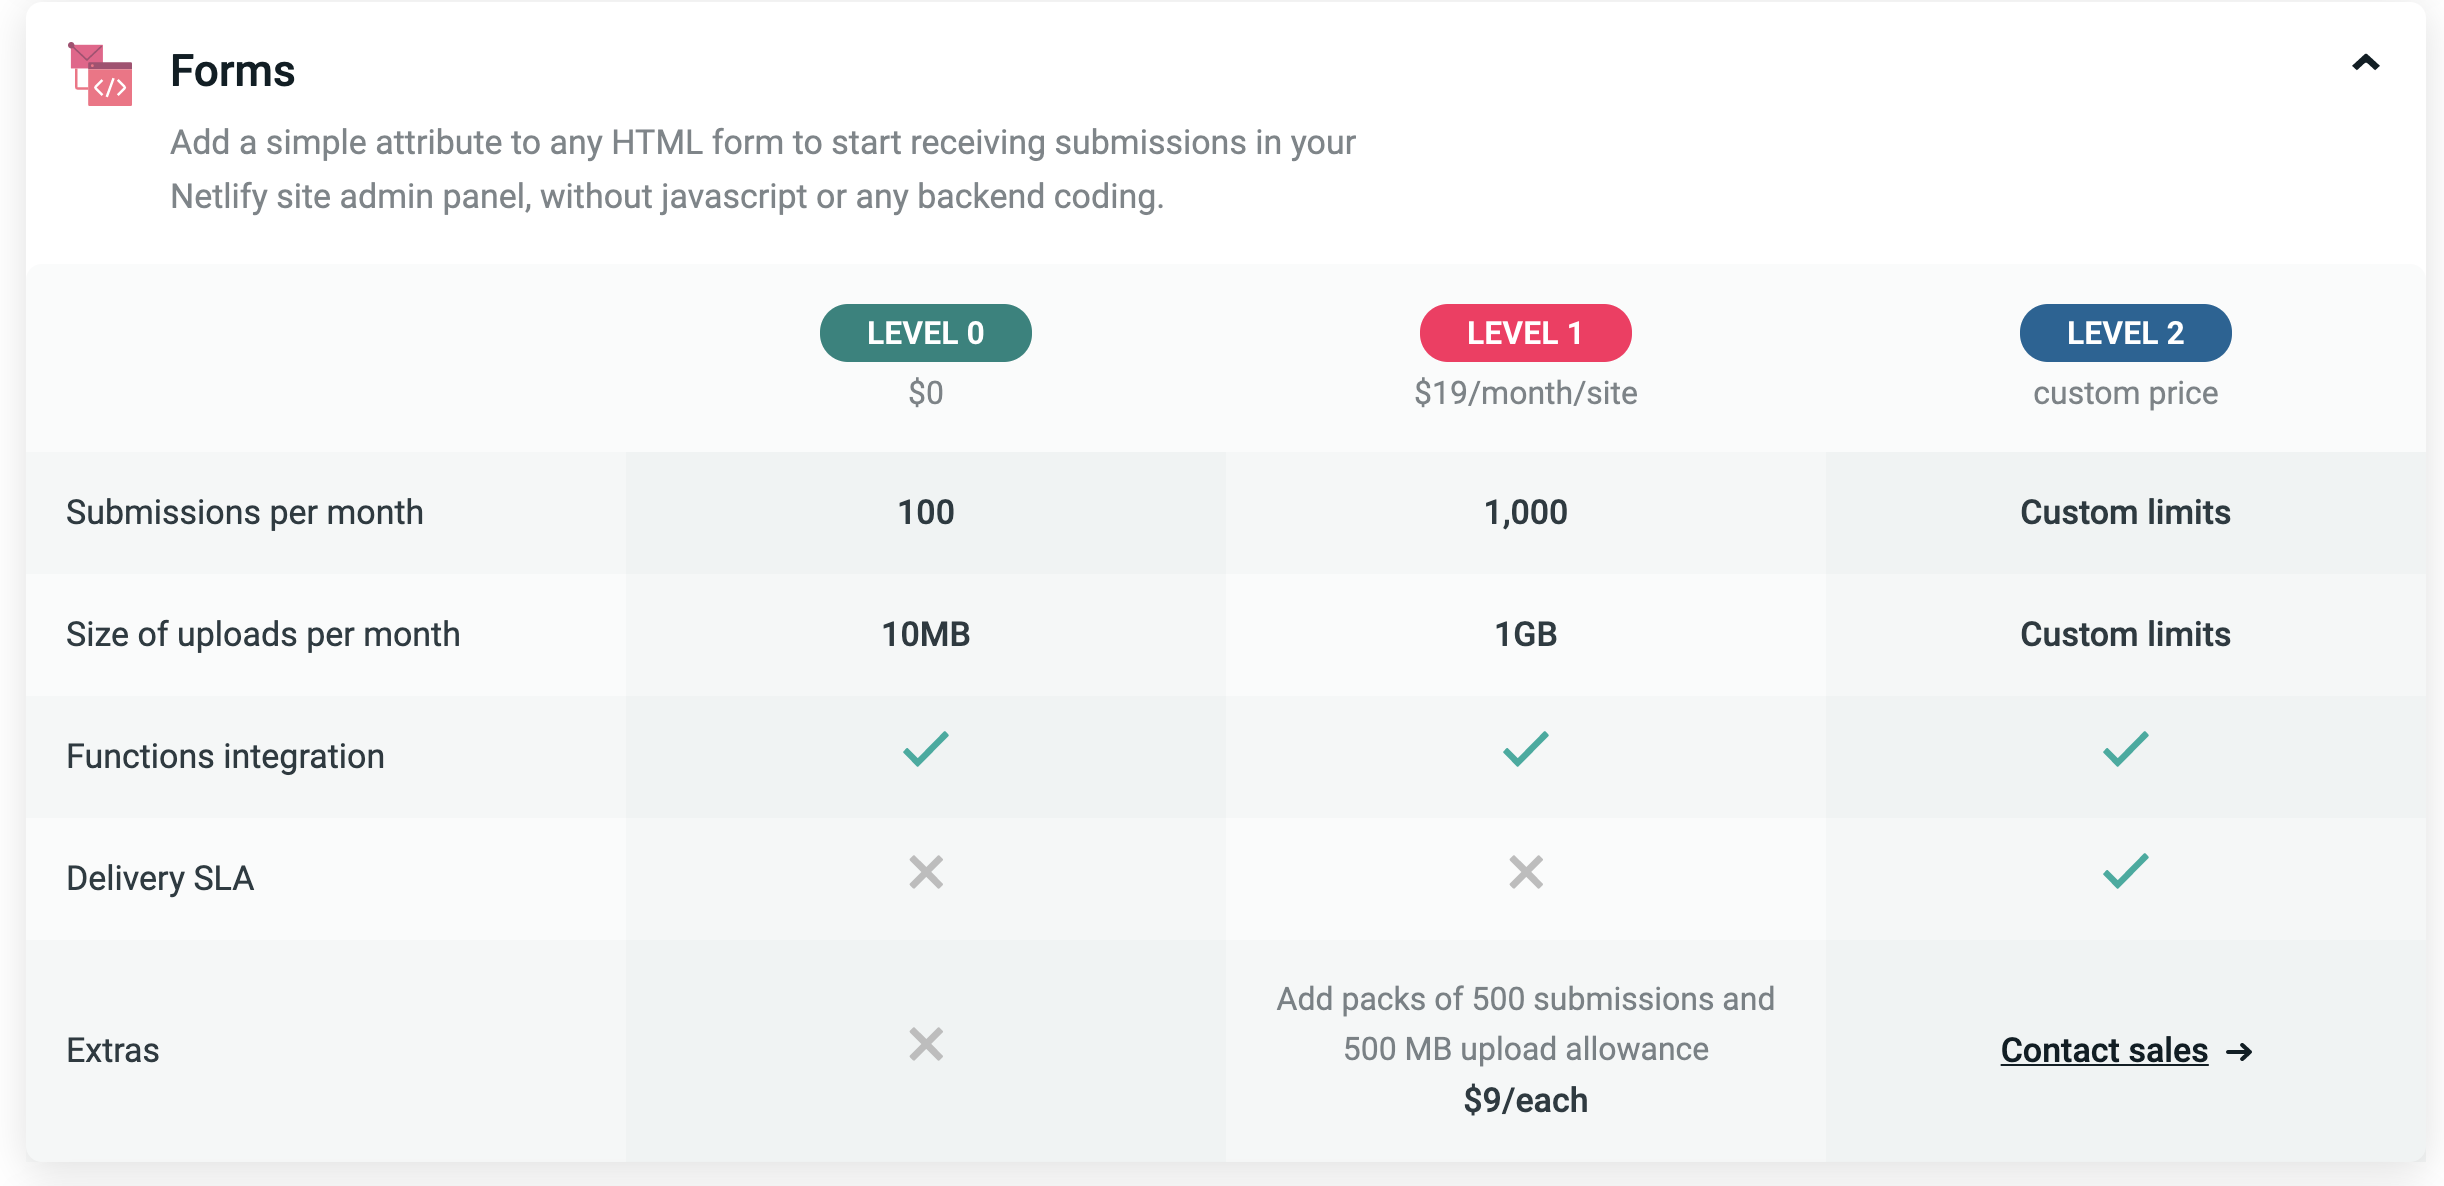The image size is (2444, 1186).
Task: Click Level 1 Delivery SLA cross icon
Action: (1526, 872)
